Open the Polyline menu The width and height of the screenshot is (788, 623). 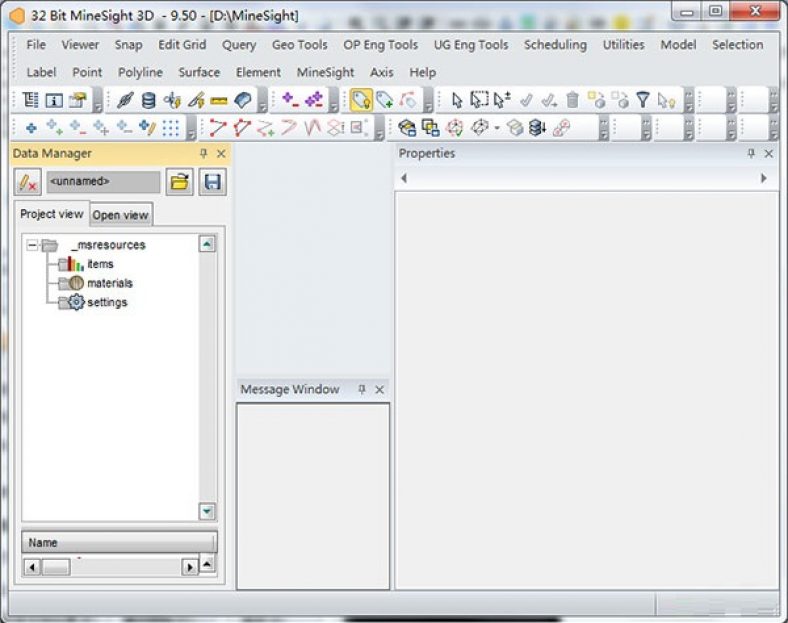coord(140,72)
